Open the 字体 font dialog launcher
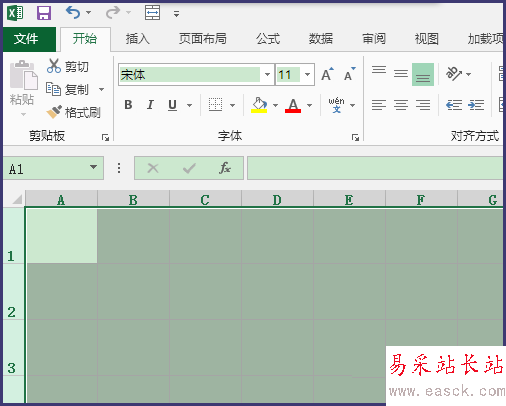The image size is (506, 406). pos(355,137)
